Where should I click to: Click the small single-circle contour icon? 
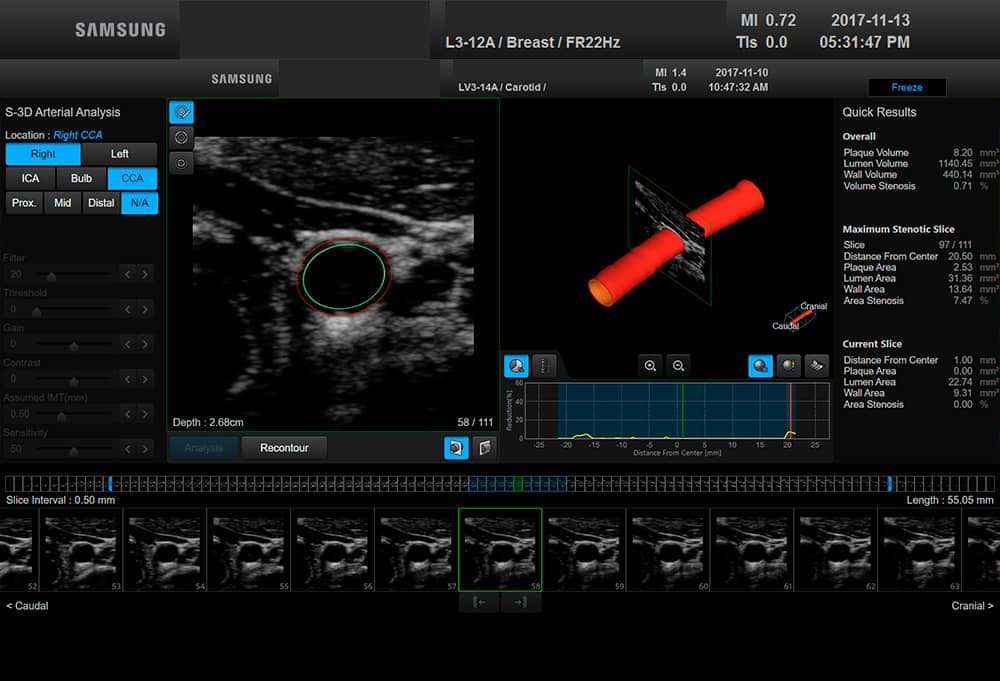click(182, 162)
